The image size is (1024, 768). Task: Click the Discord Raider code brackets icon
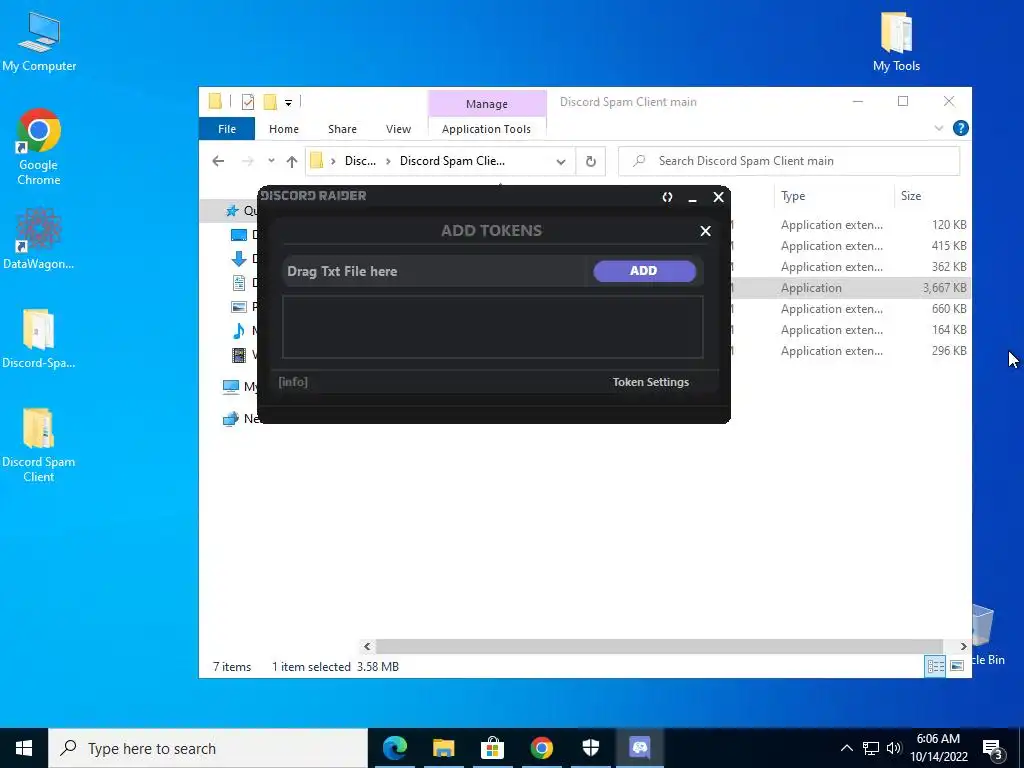667,197
